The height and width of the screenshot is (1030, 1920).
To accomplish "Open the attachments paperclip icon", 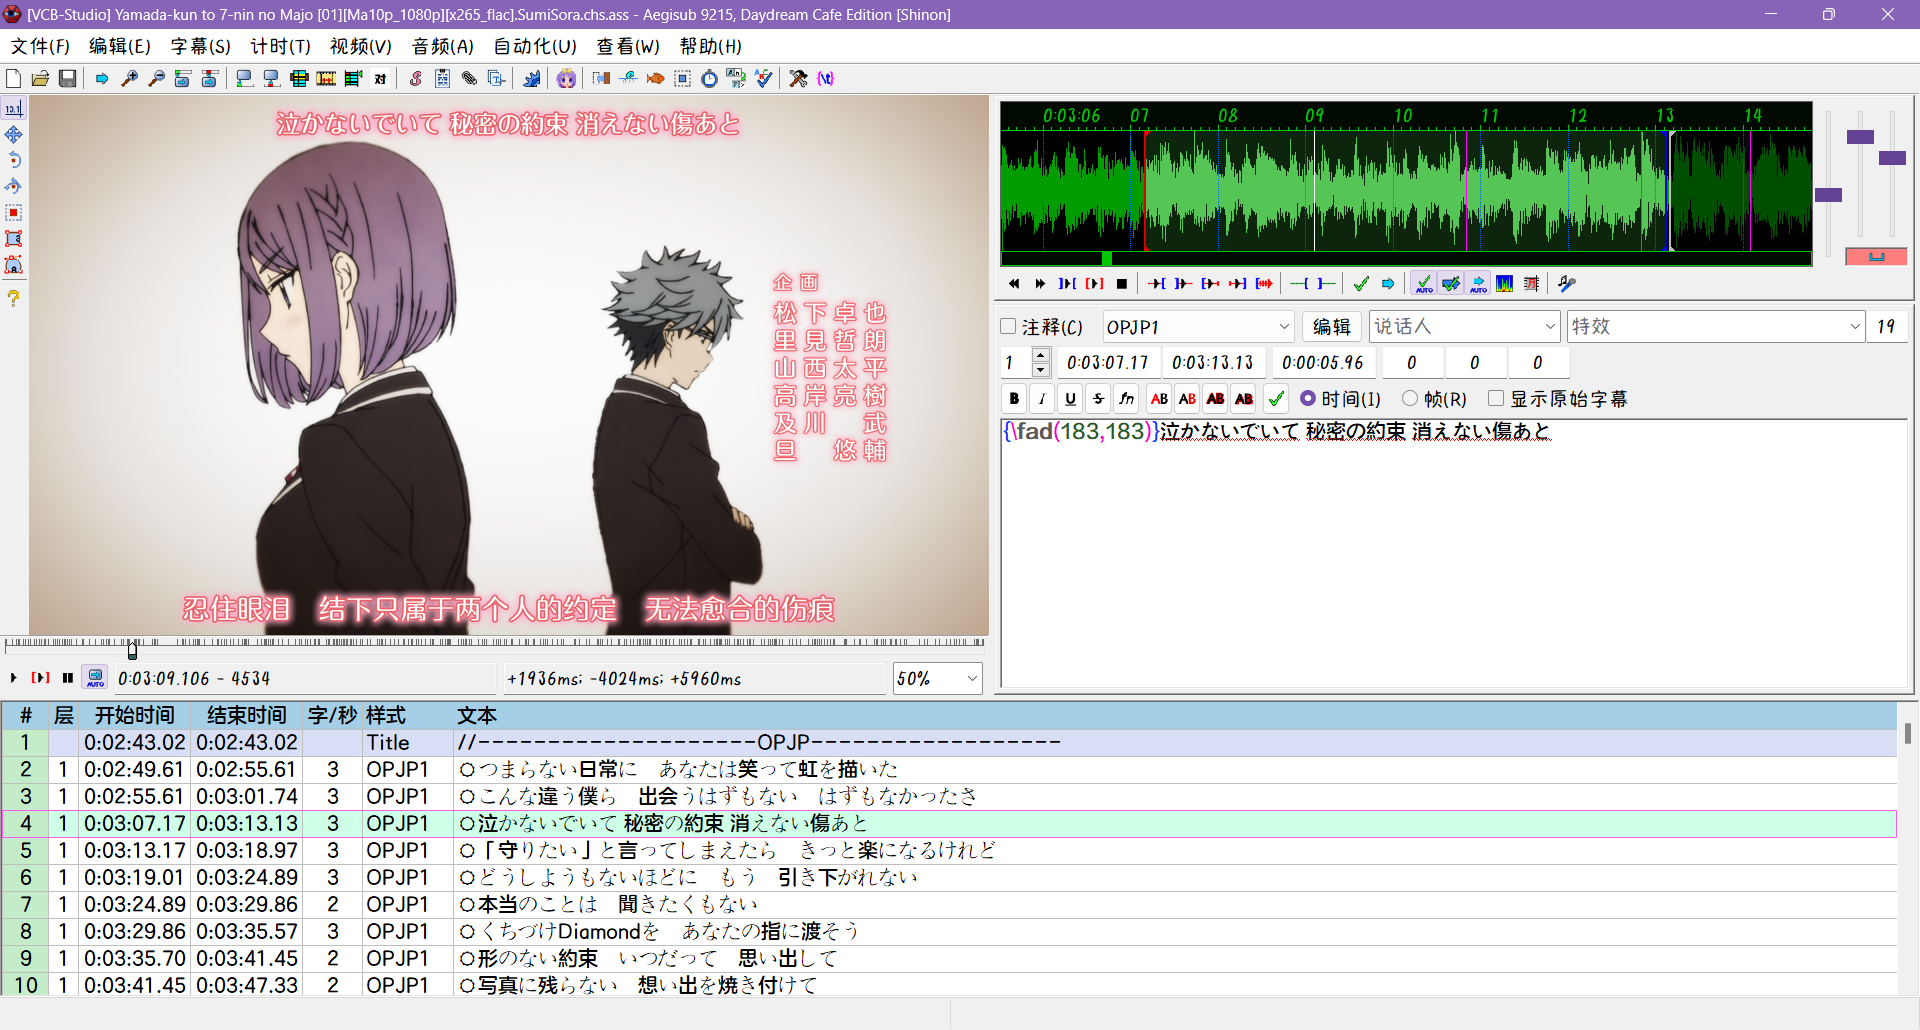I will pos(469,79).
